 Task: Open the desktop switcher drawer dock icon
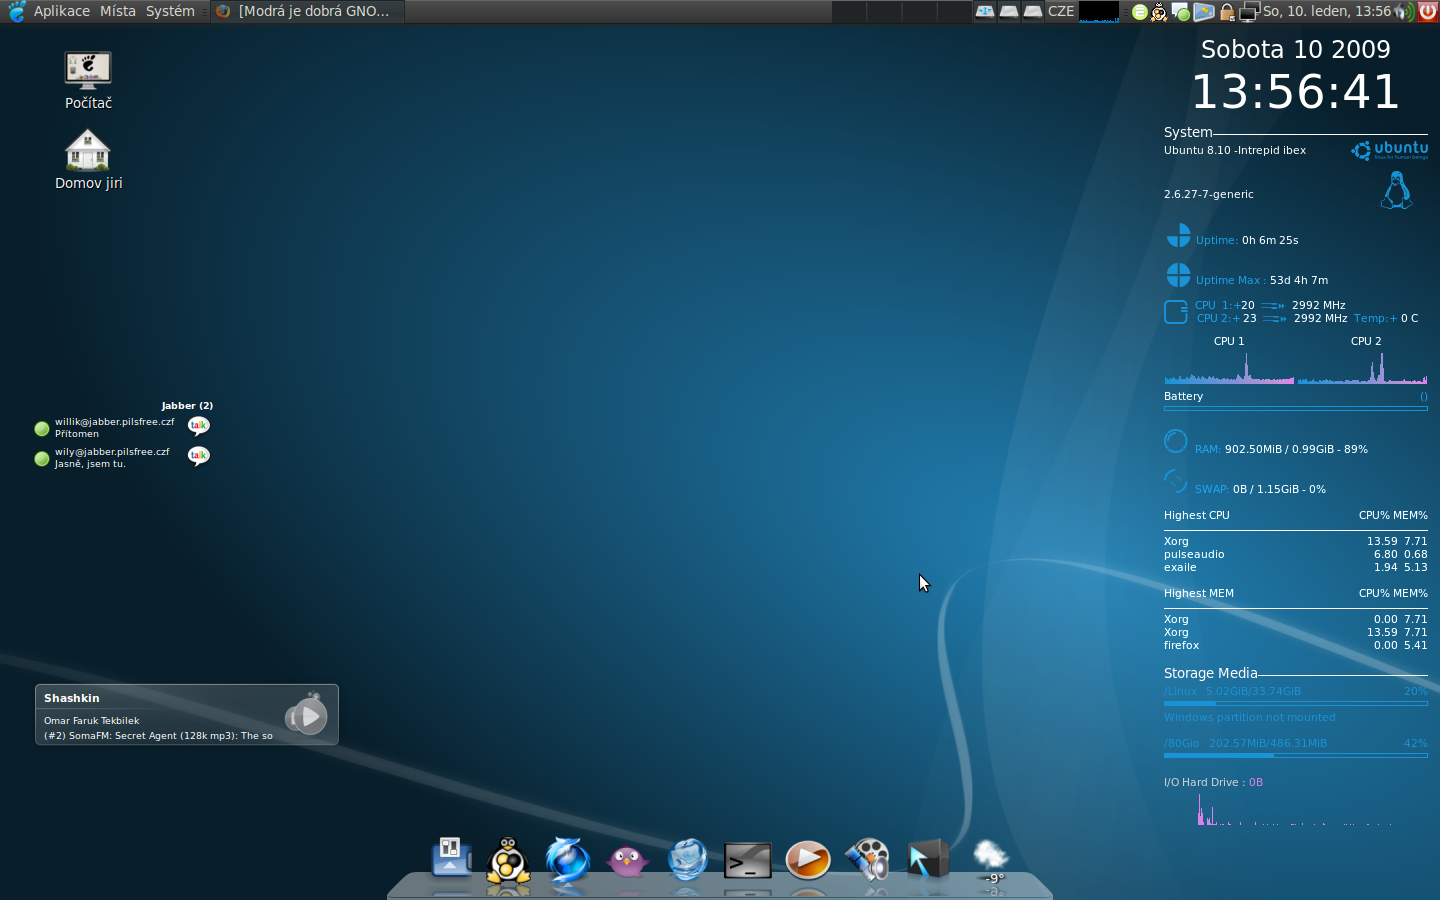point(451,857)
